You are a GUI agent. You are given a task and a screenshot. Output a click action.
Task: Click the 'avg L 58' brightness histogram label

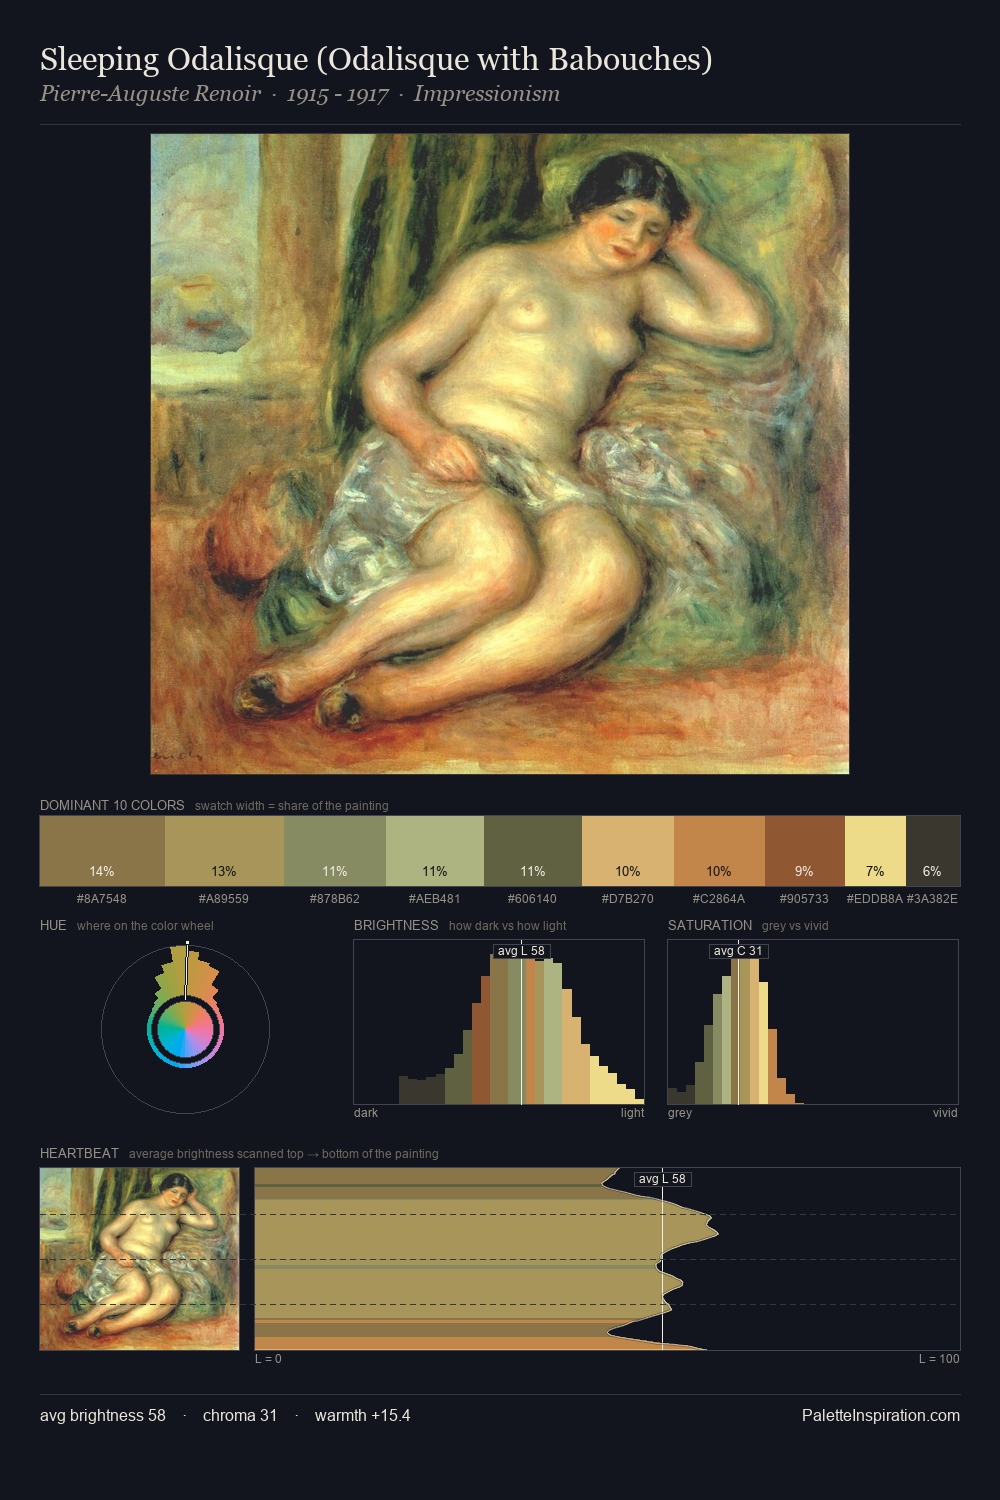click(x=521, y=951)
